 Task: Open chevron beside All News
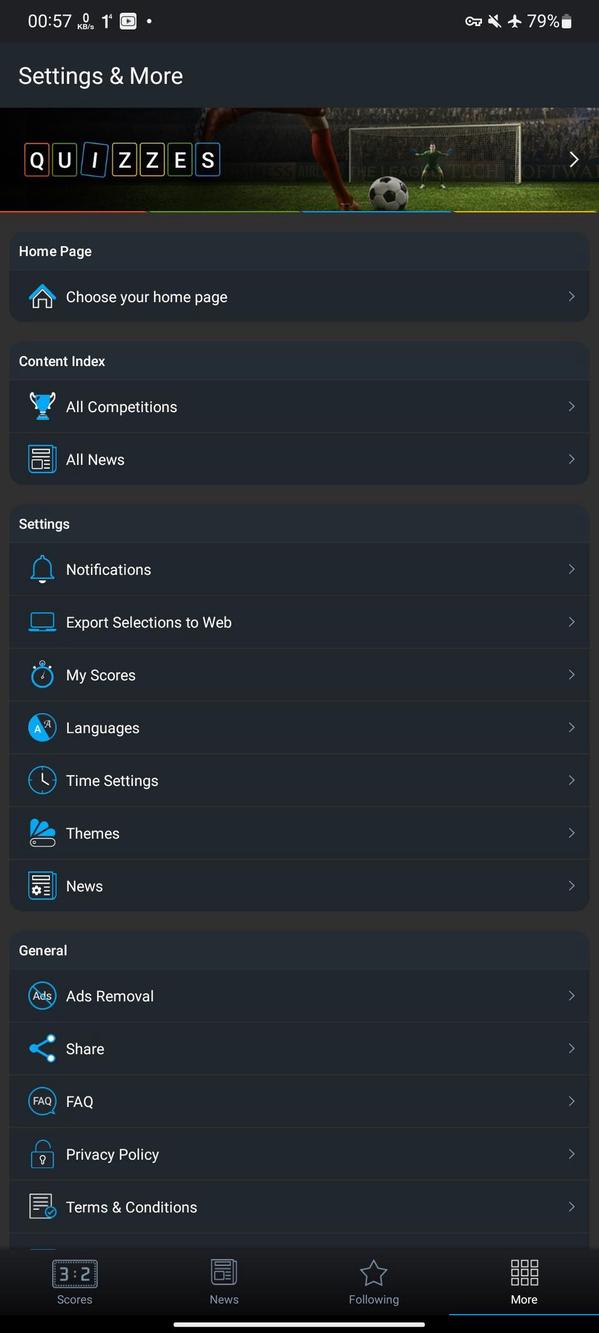(x=571, y=459)
